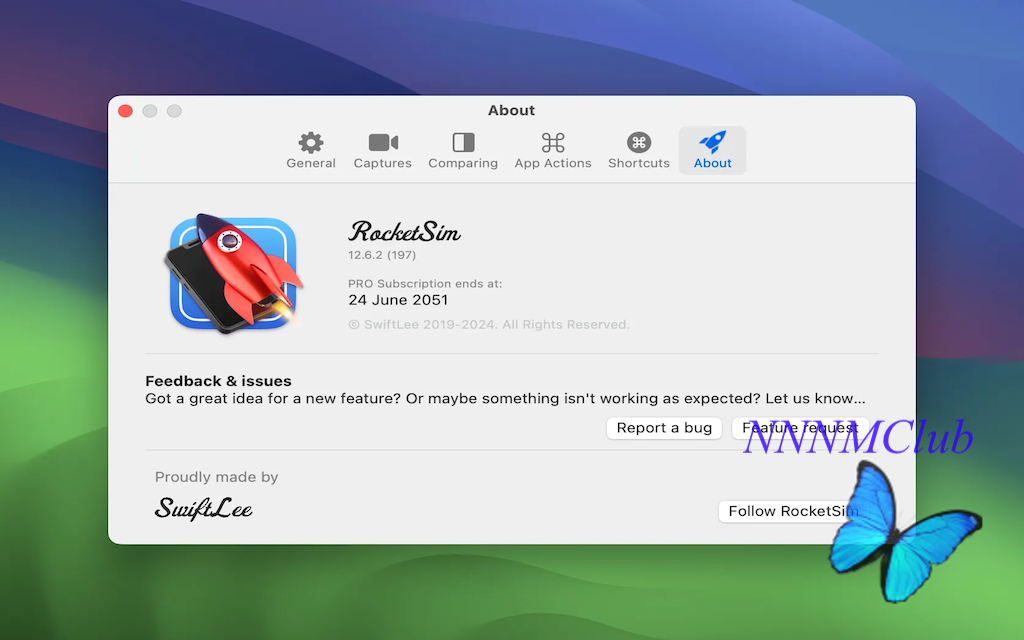Click the RocketSim script title
This screenshot has height=640, width=1024.
404,232
